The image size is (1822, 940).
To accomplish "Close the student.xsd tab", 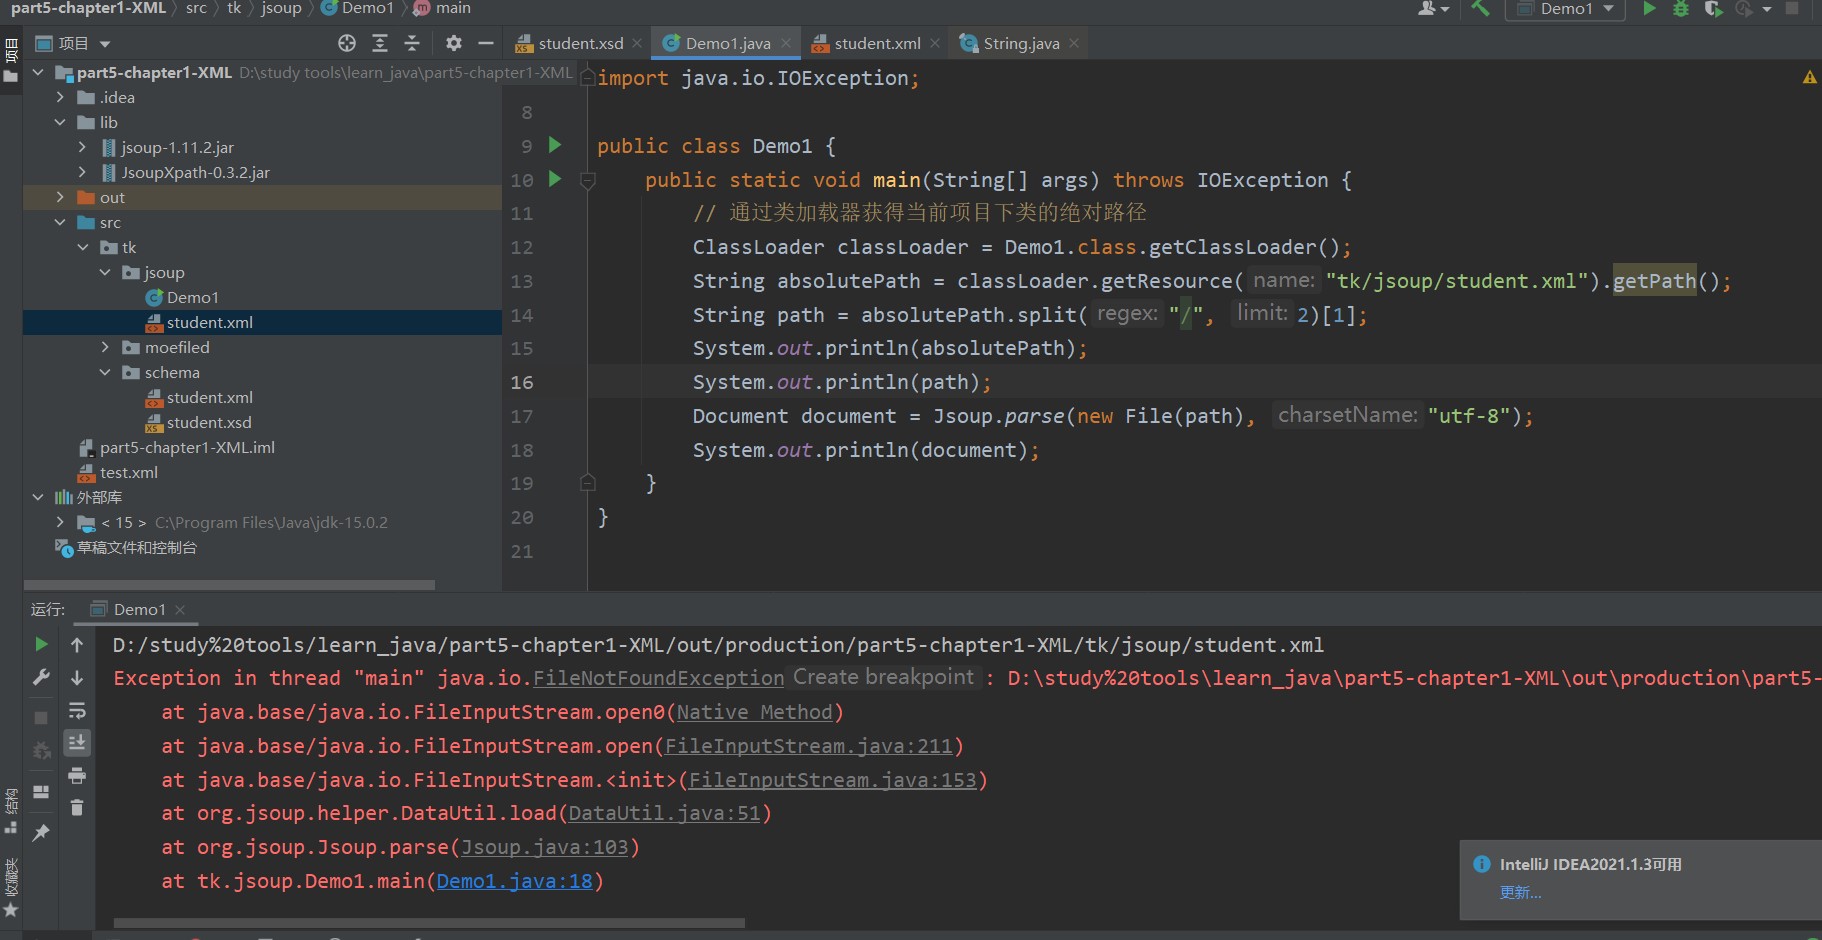I will click(637, 43).
